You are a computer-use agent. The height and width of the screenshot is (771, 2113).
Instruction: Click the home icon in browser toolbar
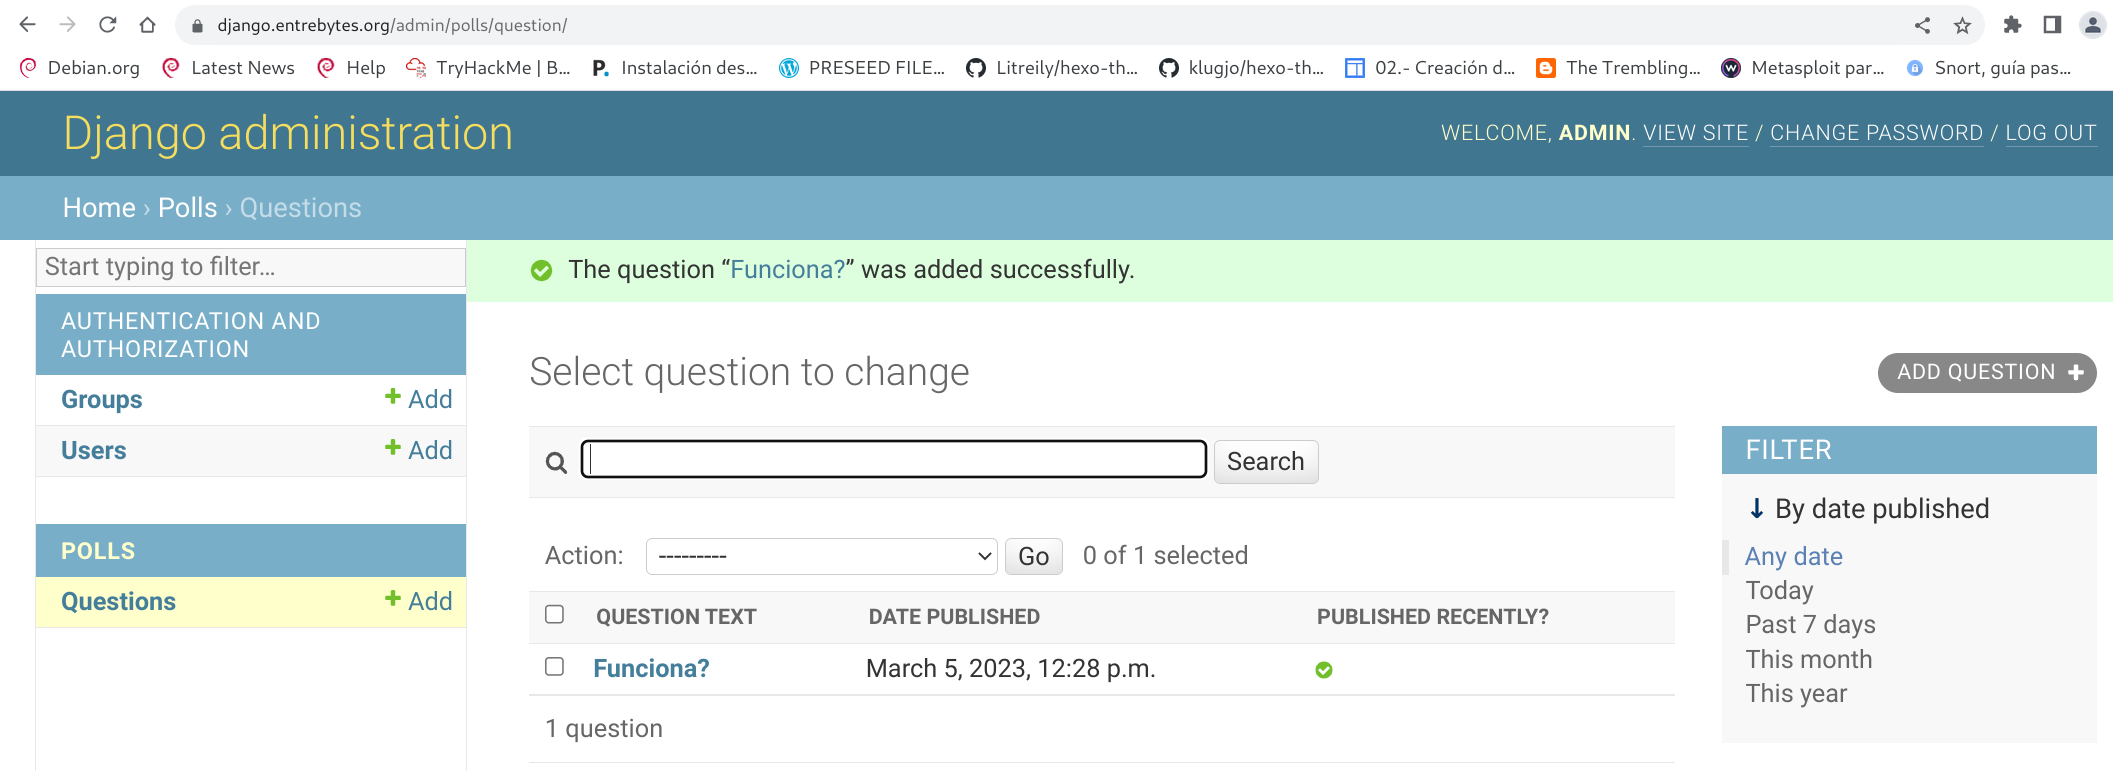[x=147, y=25]
